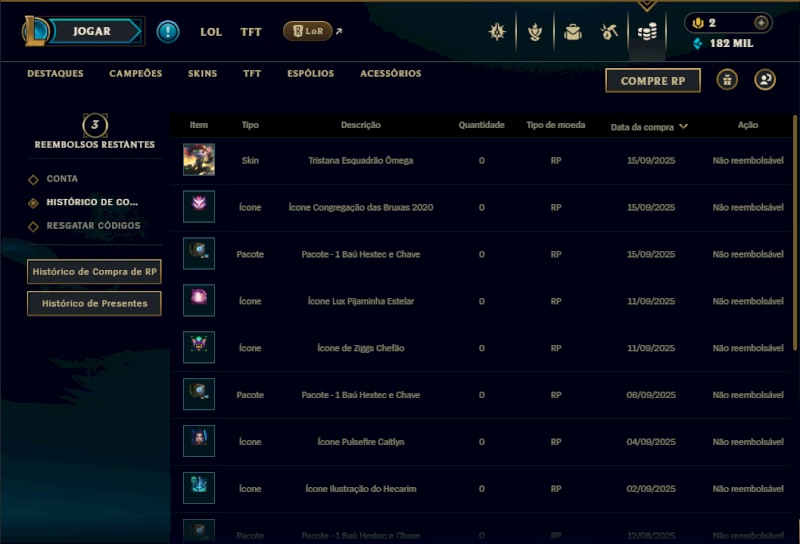Click the COMPRE RP button

[x=653, y=81]
